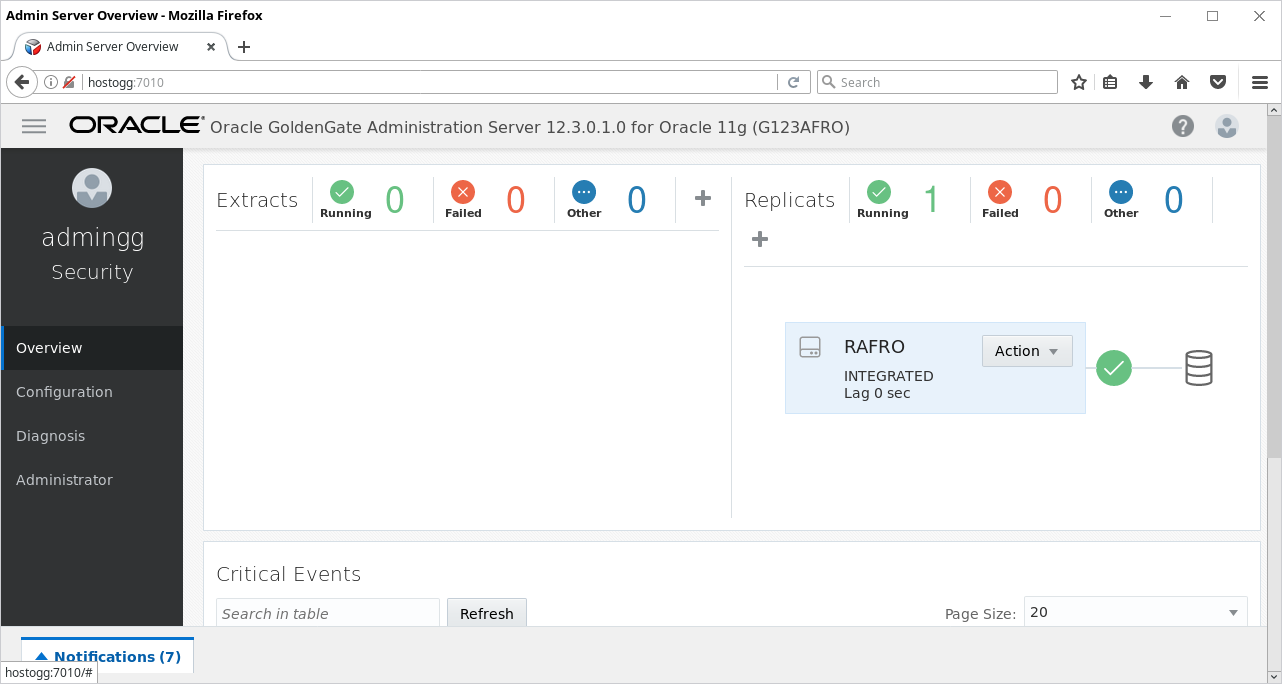Click the Oracle logo
Viewport: 1282px width, 684px height.
[x=136, y=125]
